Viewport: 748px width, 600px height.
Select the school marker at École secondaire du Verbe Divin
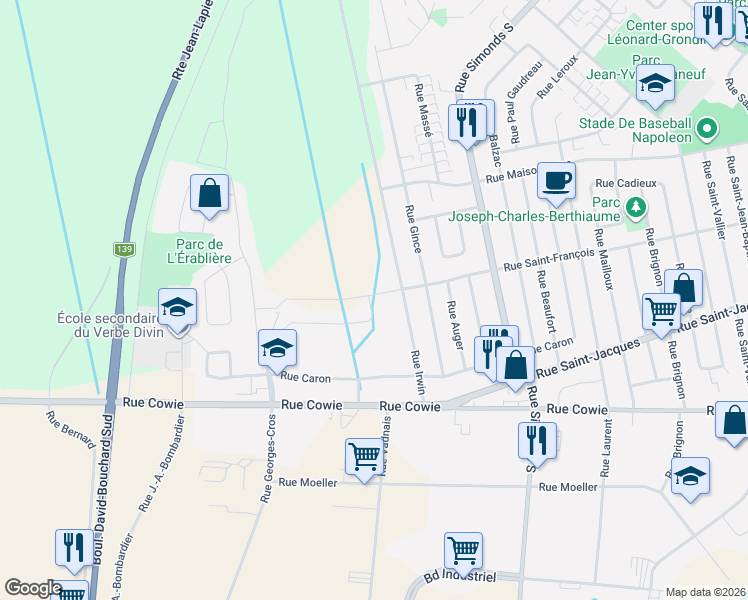pyautogui.click(x=177, y=310)
